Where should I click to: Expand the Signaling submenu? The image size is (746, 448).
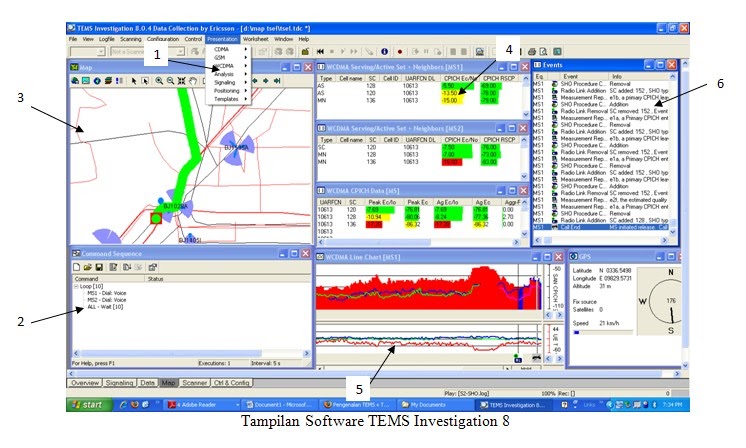(229, 82)
